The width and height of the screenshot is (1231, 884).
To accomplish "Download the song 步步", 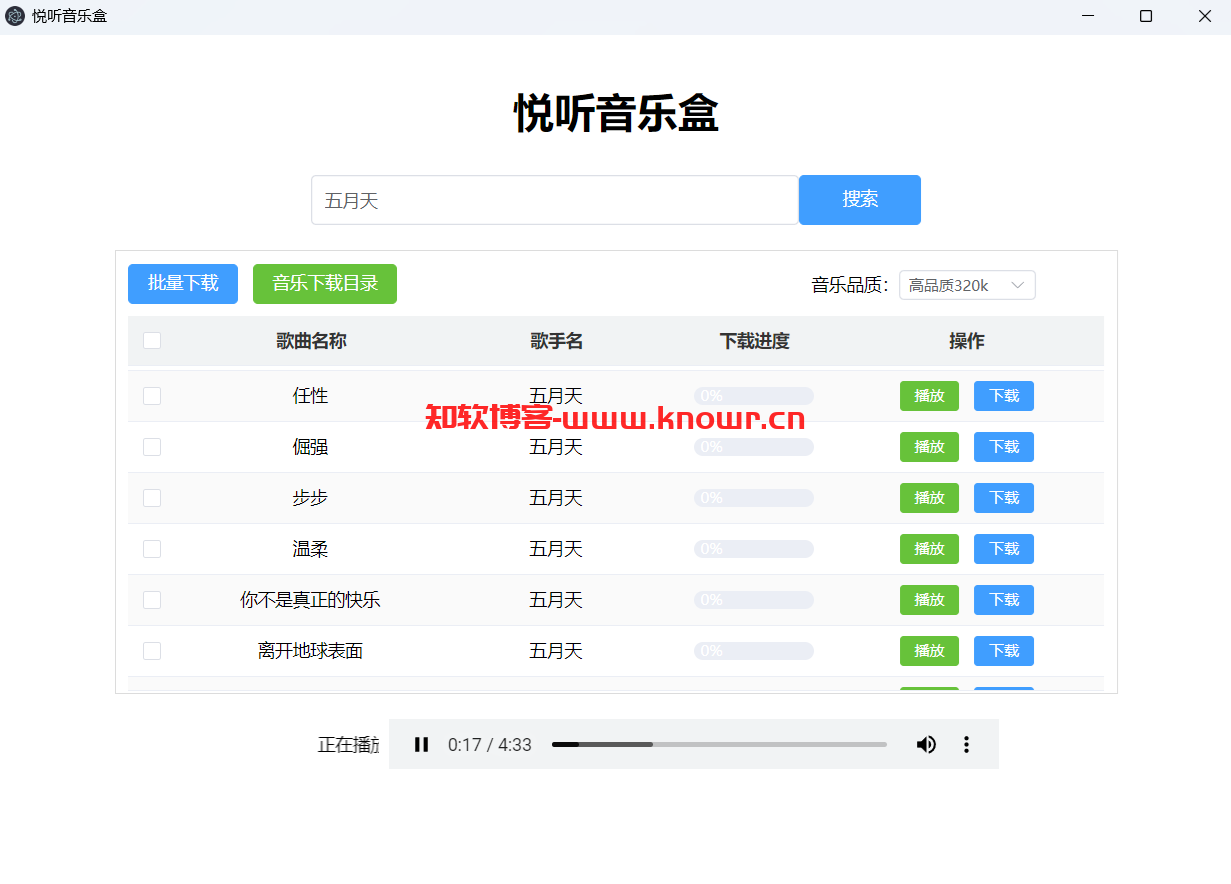I will point(1004,498).
